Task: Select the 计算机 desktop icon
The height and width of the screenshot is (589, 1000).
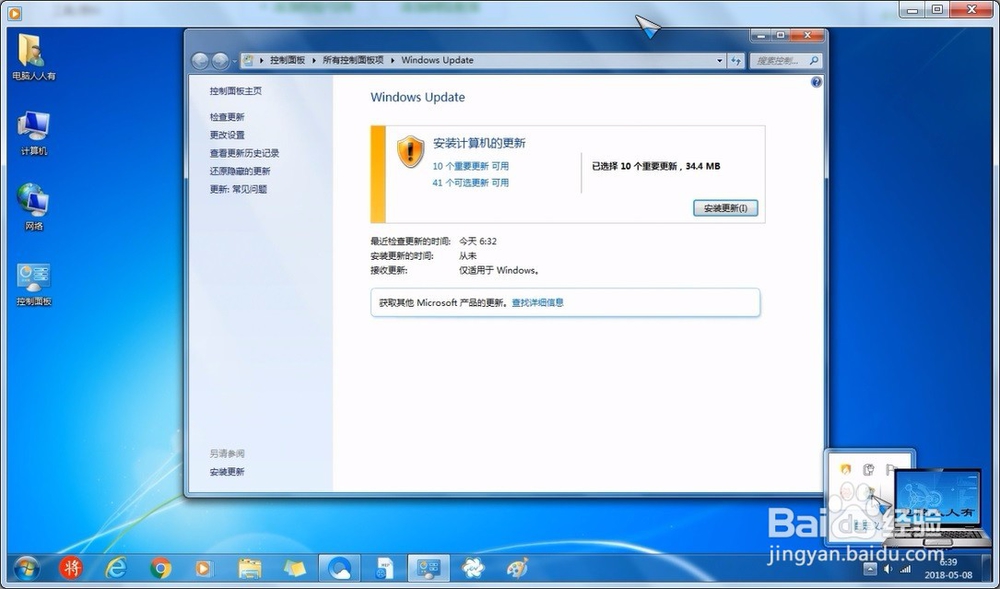Action: [34, 133]
